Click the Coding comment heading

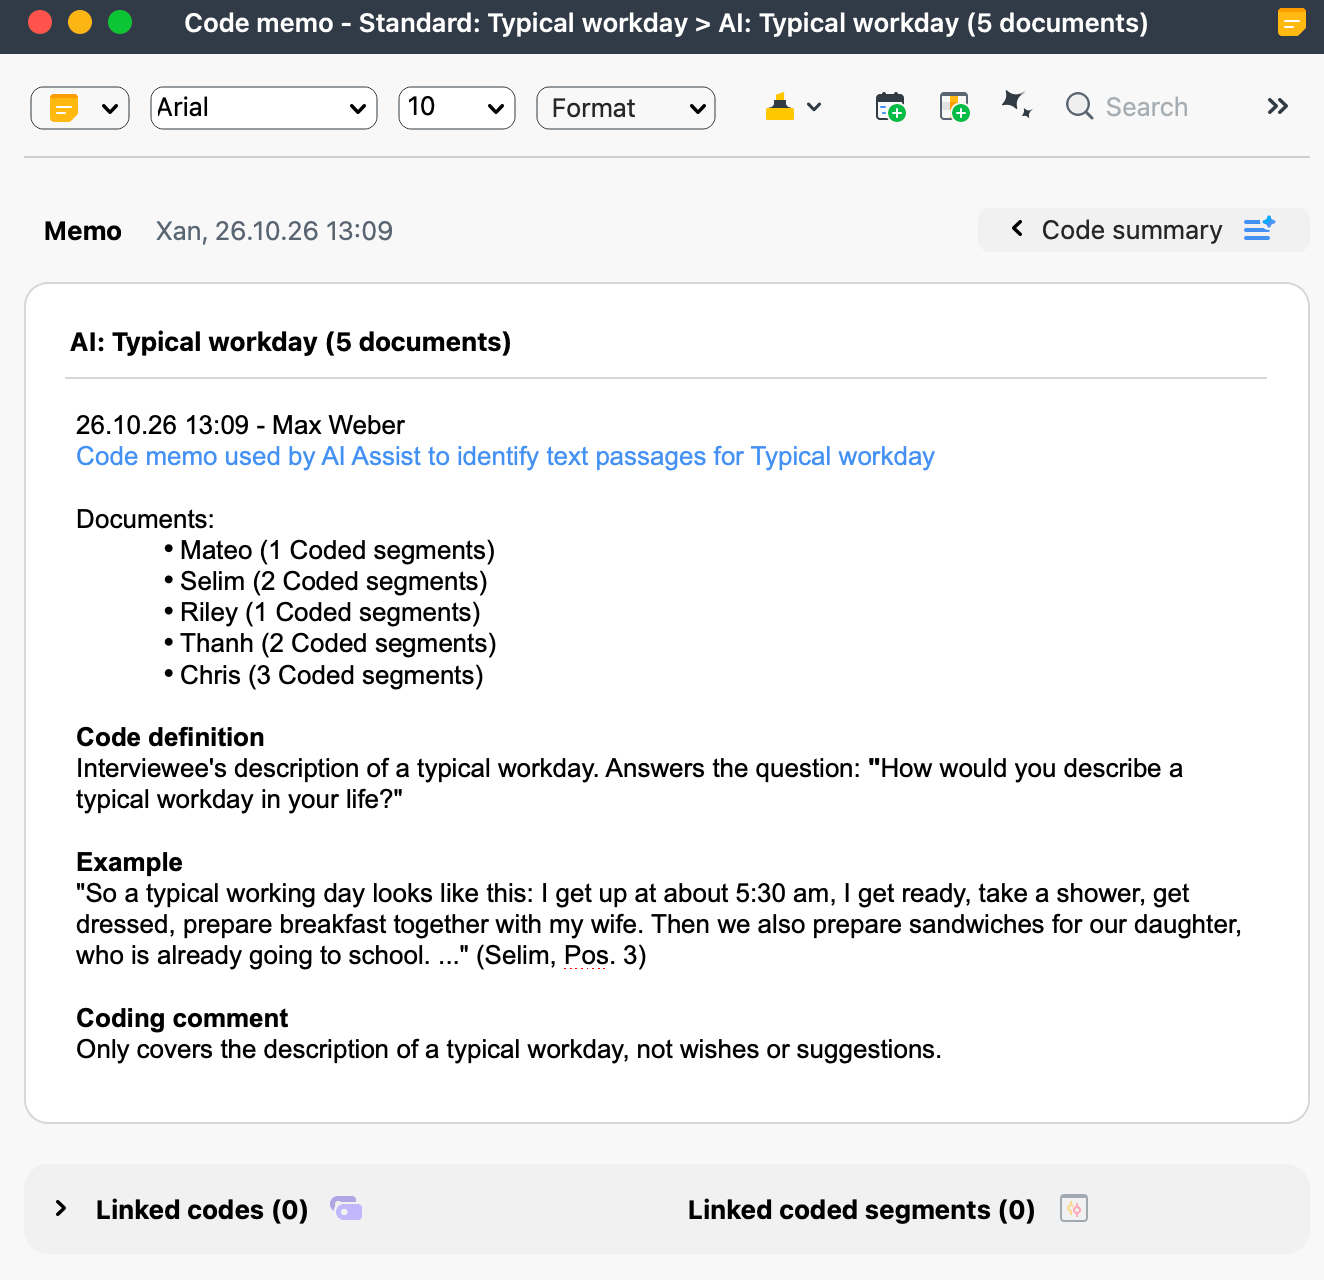point(182,1018)
